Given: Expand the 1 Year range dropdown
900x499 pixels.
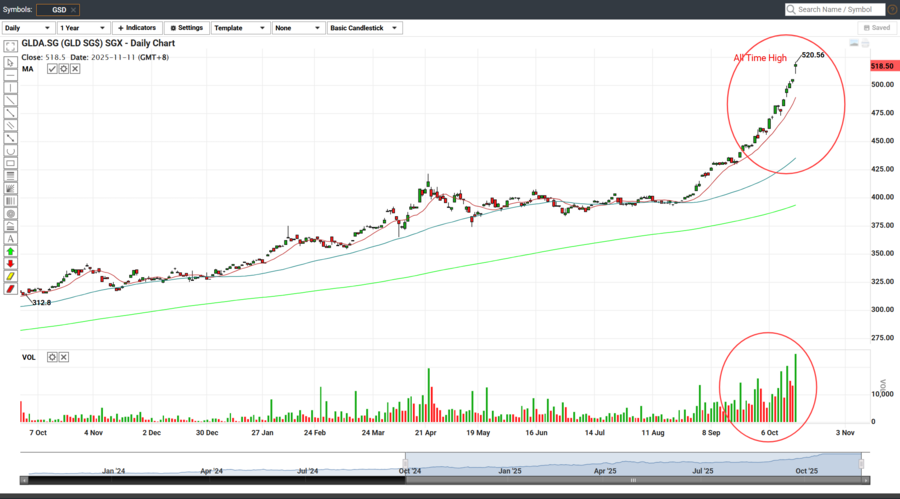Looking at the screenshot, I should click(x=82, y=28).
